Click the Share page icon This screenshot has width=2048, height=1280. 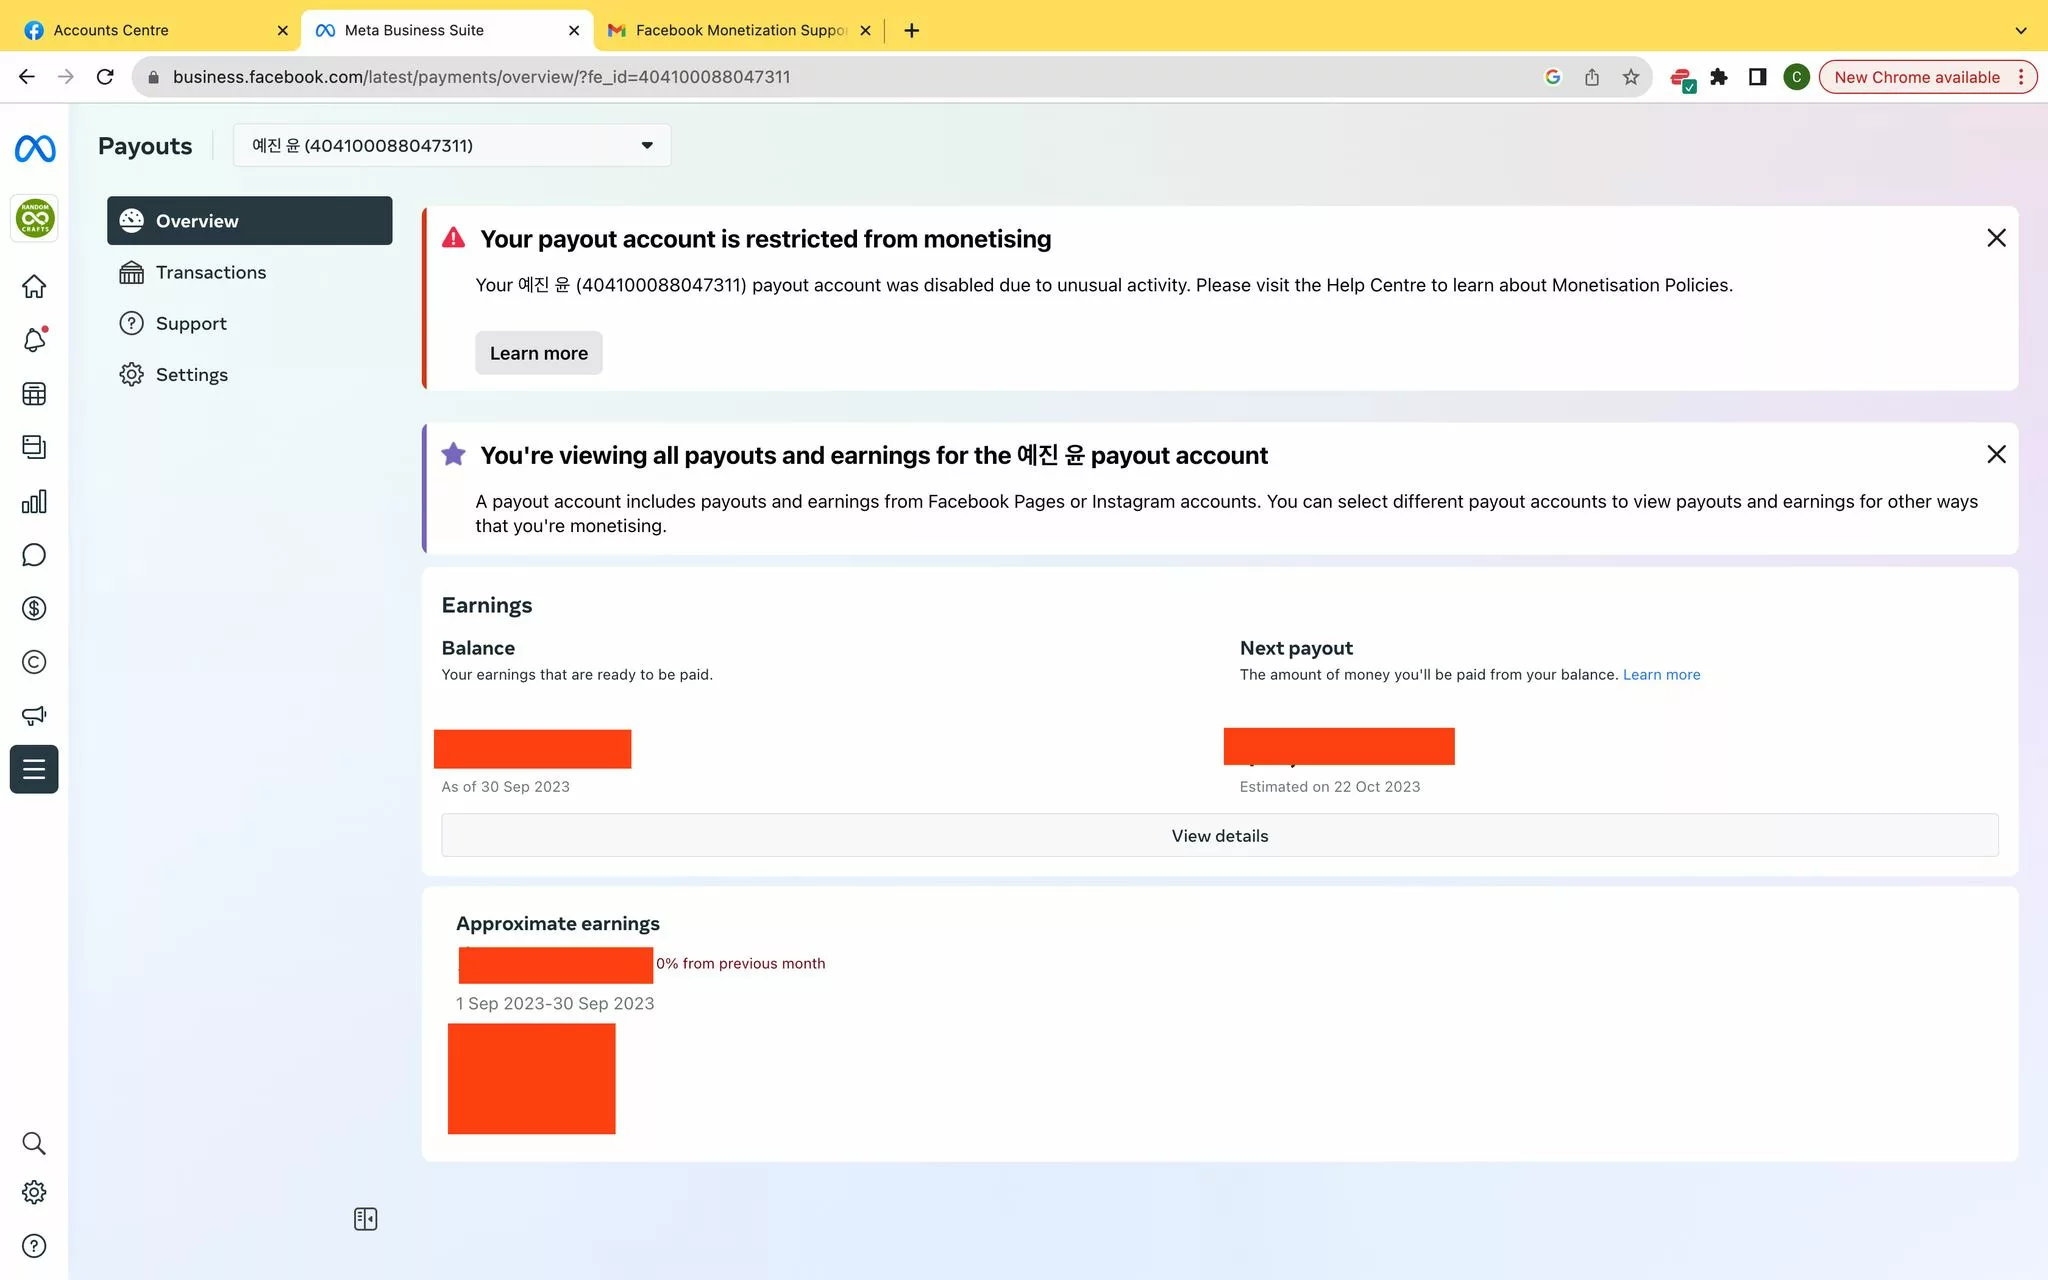click(x=1592, y=77)
